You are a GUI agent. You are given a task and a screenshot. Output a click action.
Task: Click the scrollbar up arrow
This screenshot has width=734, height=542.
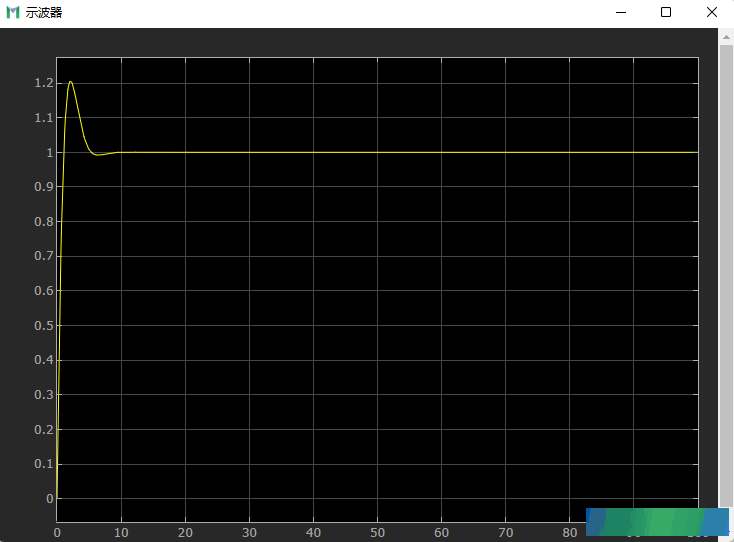coord(726,37)
